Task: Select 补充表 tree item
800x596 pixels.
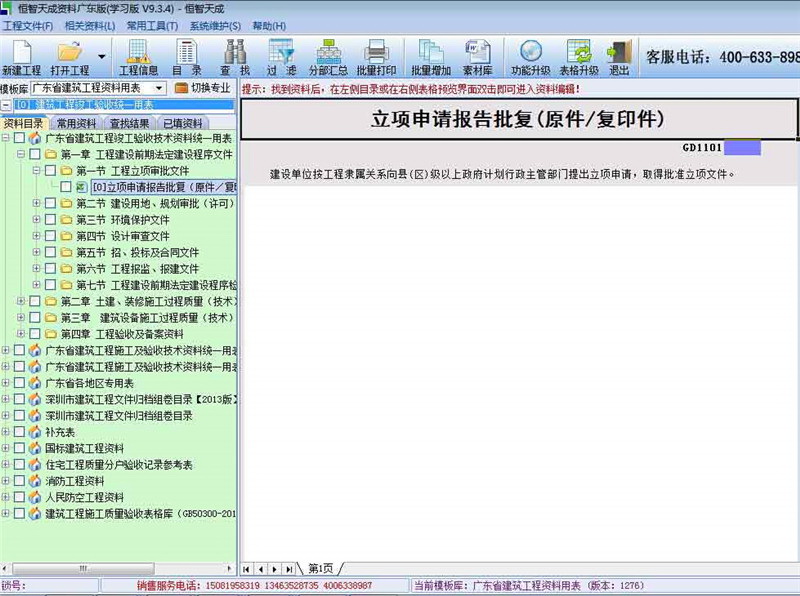Action: (x=60, y=432)
